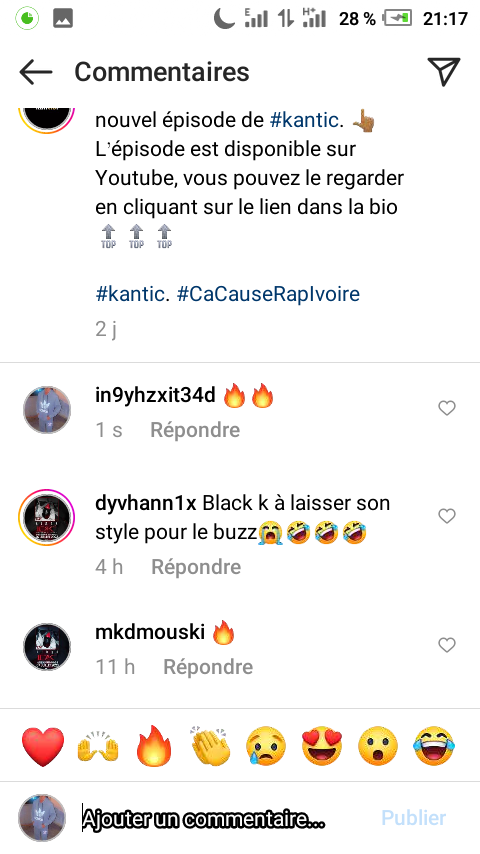Tap the Publier button
Screen dimensions: 480x854
click(x=414, y=818)
